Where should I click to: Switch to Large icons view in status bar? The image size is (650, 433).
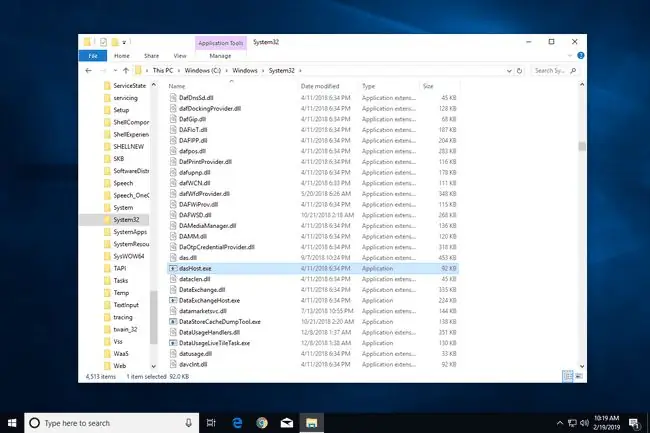tap(579, 376)
